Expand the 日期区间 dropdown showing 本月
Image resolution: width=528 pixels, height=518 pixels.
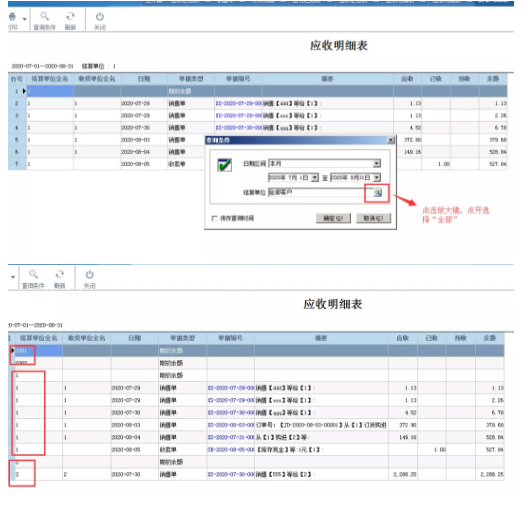377,164
